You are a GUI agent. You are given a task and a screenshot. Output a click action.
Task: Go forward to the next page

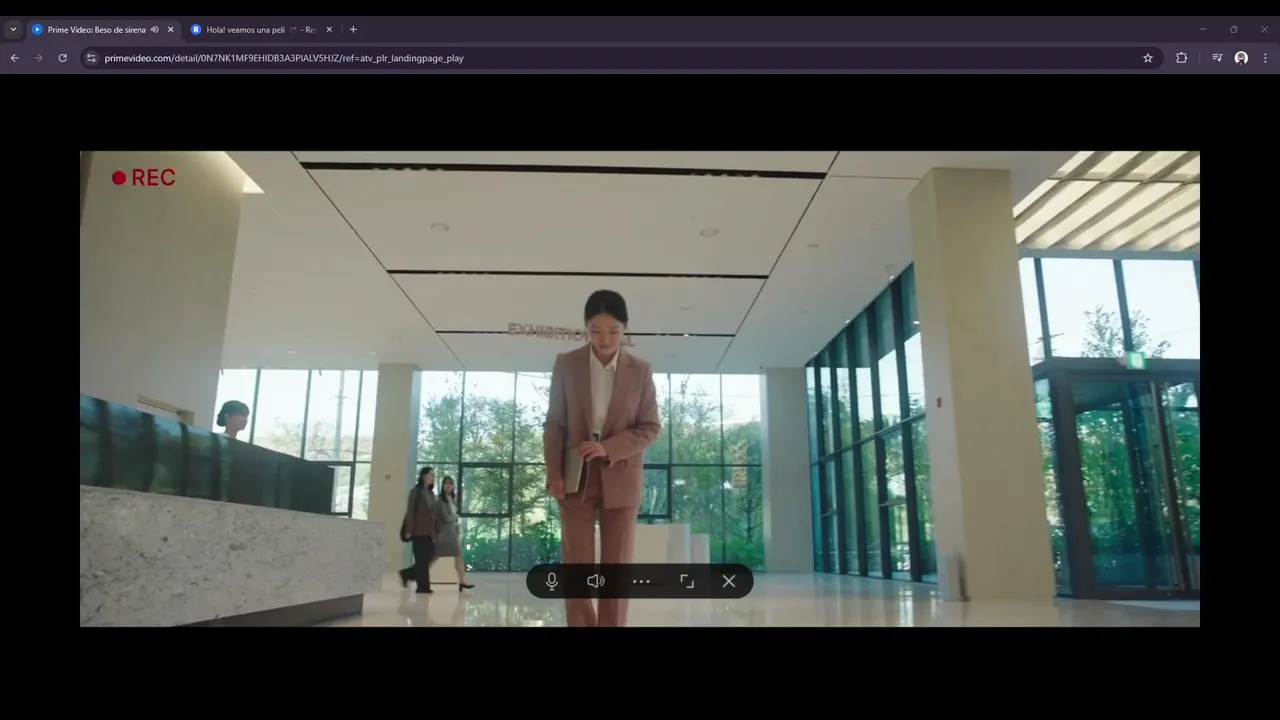pyautogui.click(x=39, y=58)
